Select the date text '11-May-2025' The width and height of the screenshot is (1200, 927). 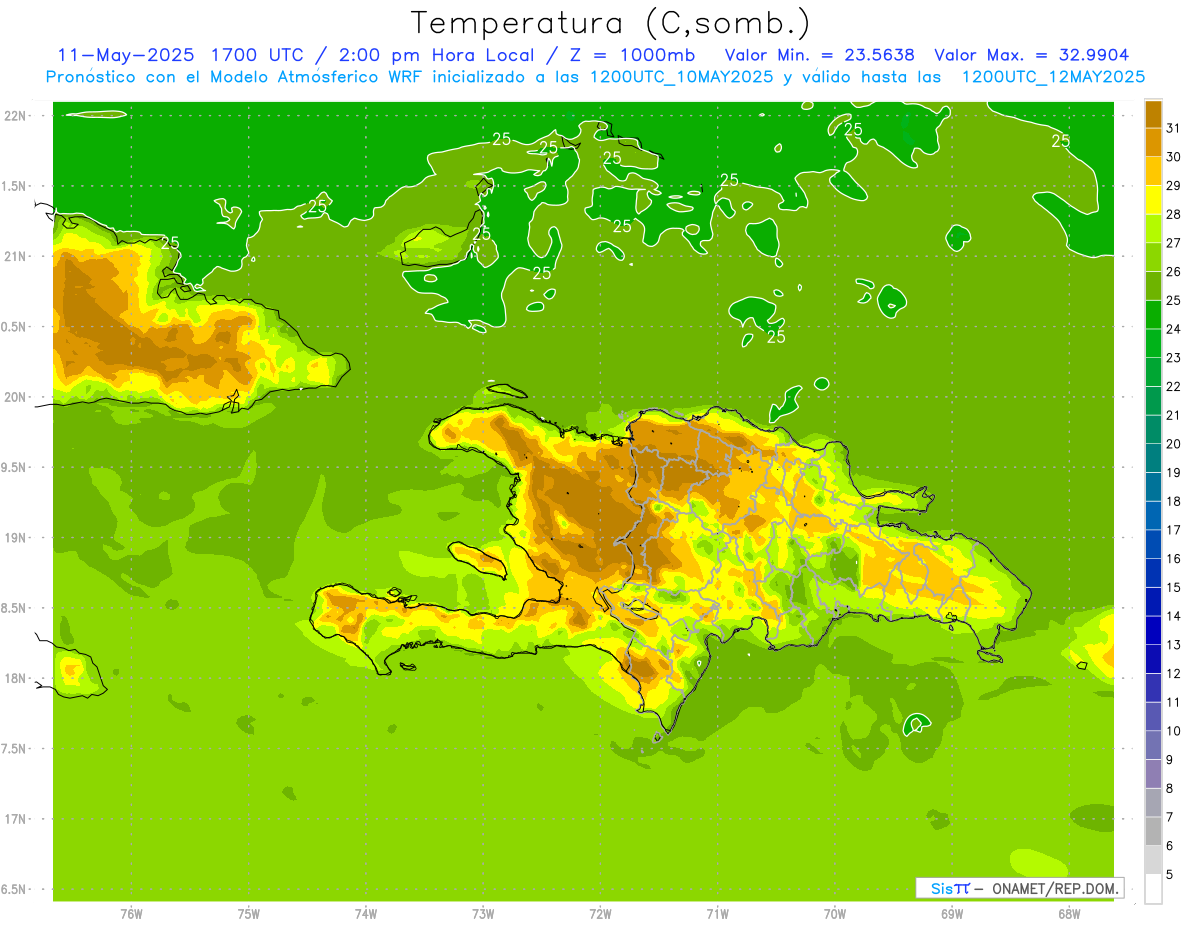[126, 55]
